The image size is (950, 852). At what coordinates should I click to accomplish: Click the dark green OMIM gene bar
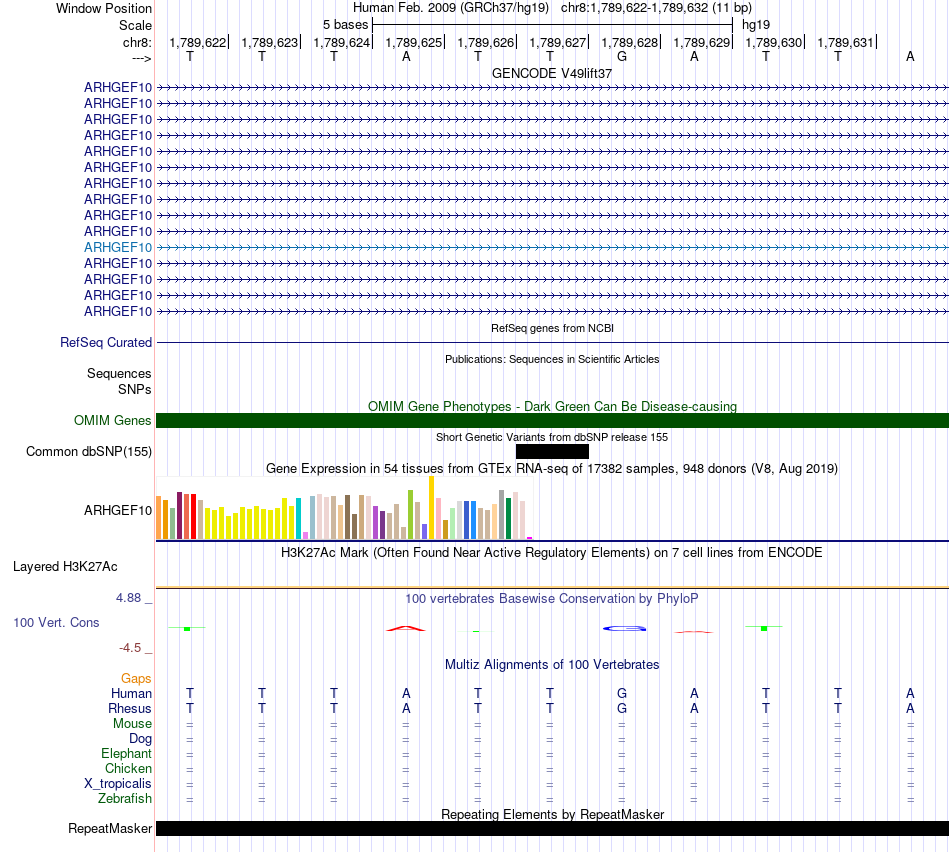[552, 421]
